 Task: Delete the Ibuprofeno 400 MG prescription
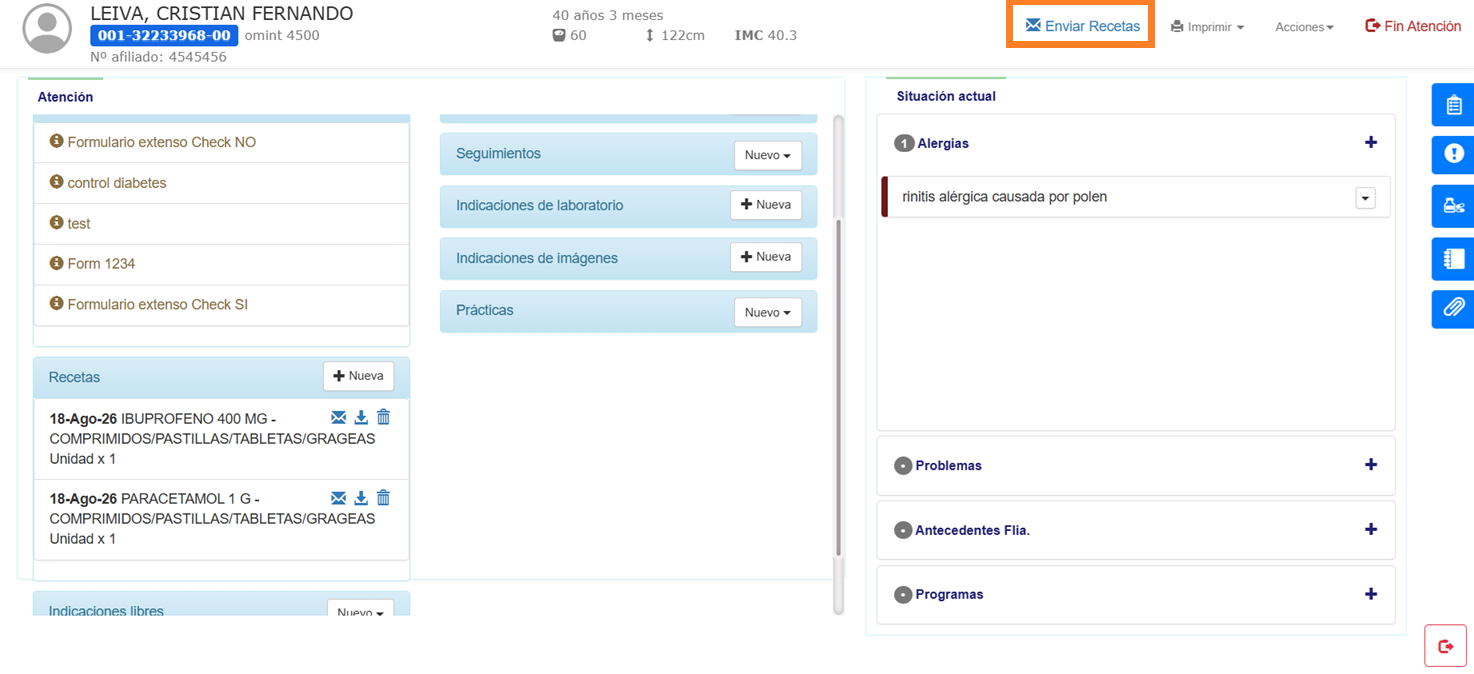383,417
